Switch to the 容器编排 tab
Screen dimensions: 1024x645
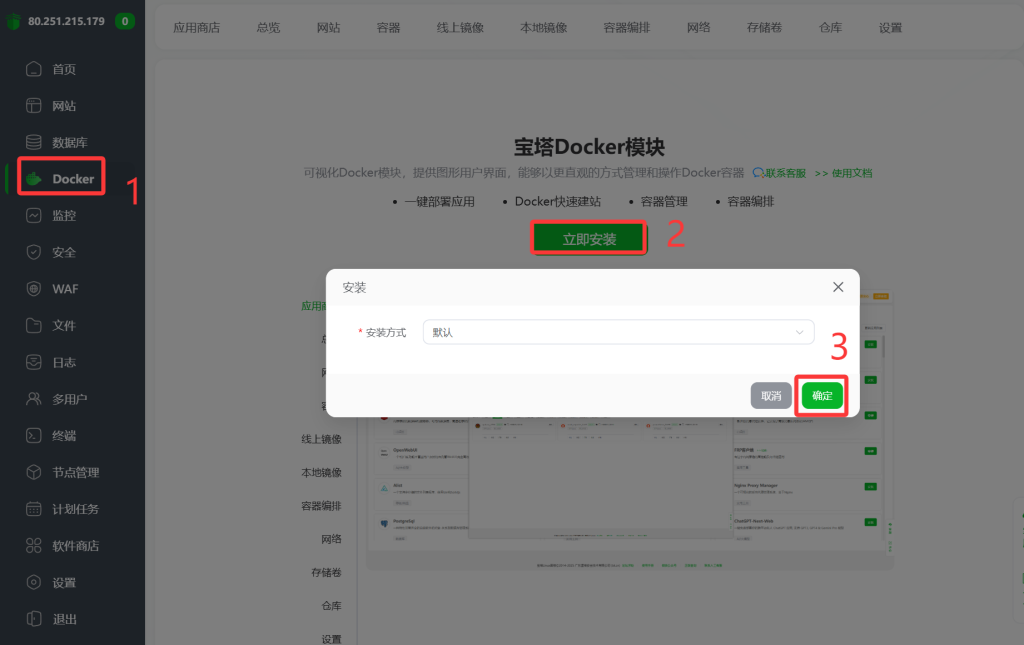coord(626,28)
